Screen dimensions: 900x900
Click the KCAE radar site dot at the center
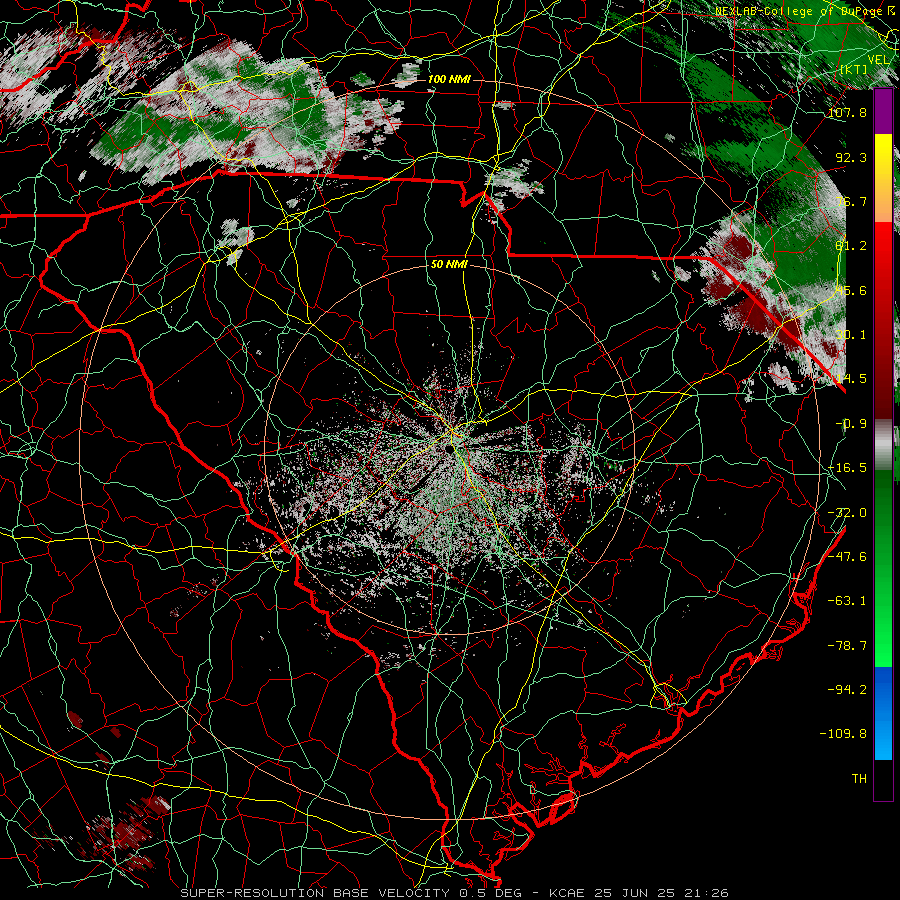448,449
